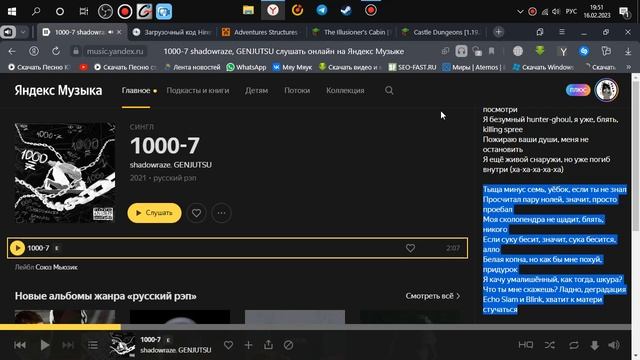The width and height of the screenshot is (640, 360).
Task: Play the 1000-7 track row button
Action: pyautogui.click(x=17, y=248)
